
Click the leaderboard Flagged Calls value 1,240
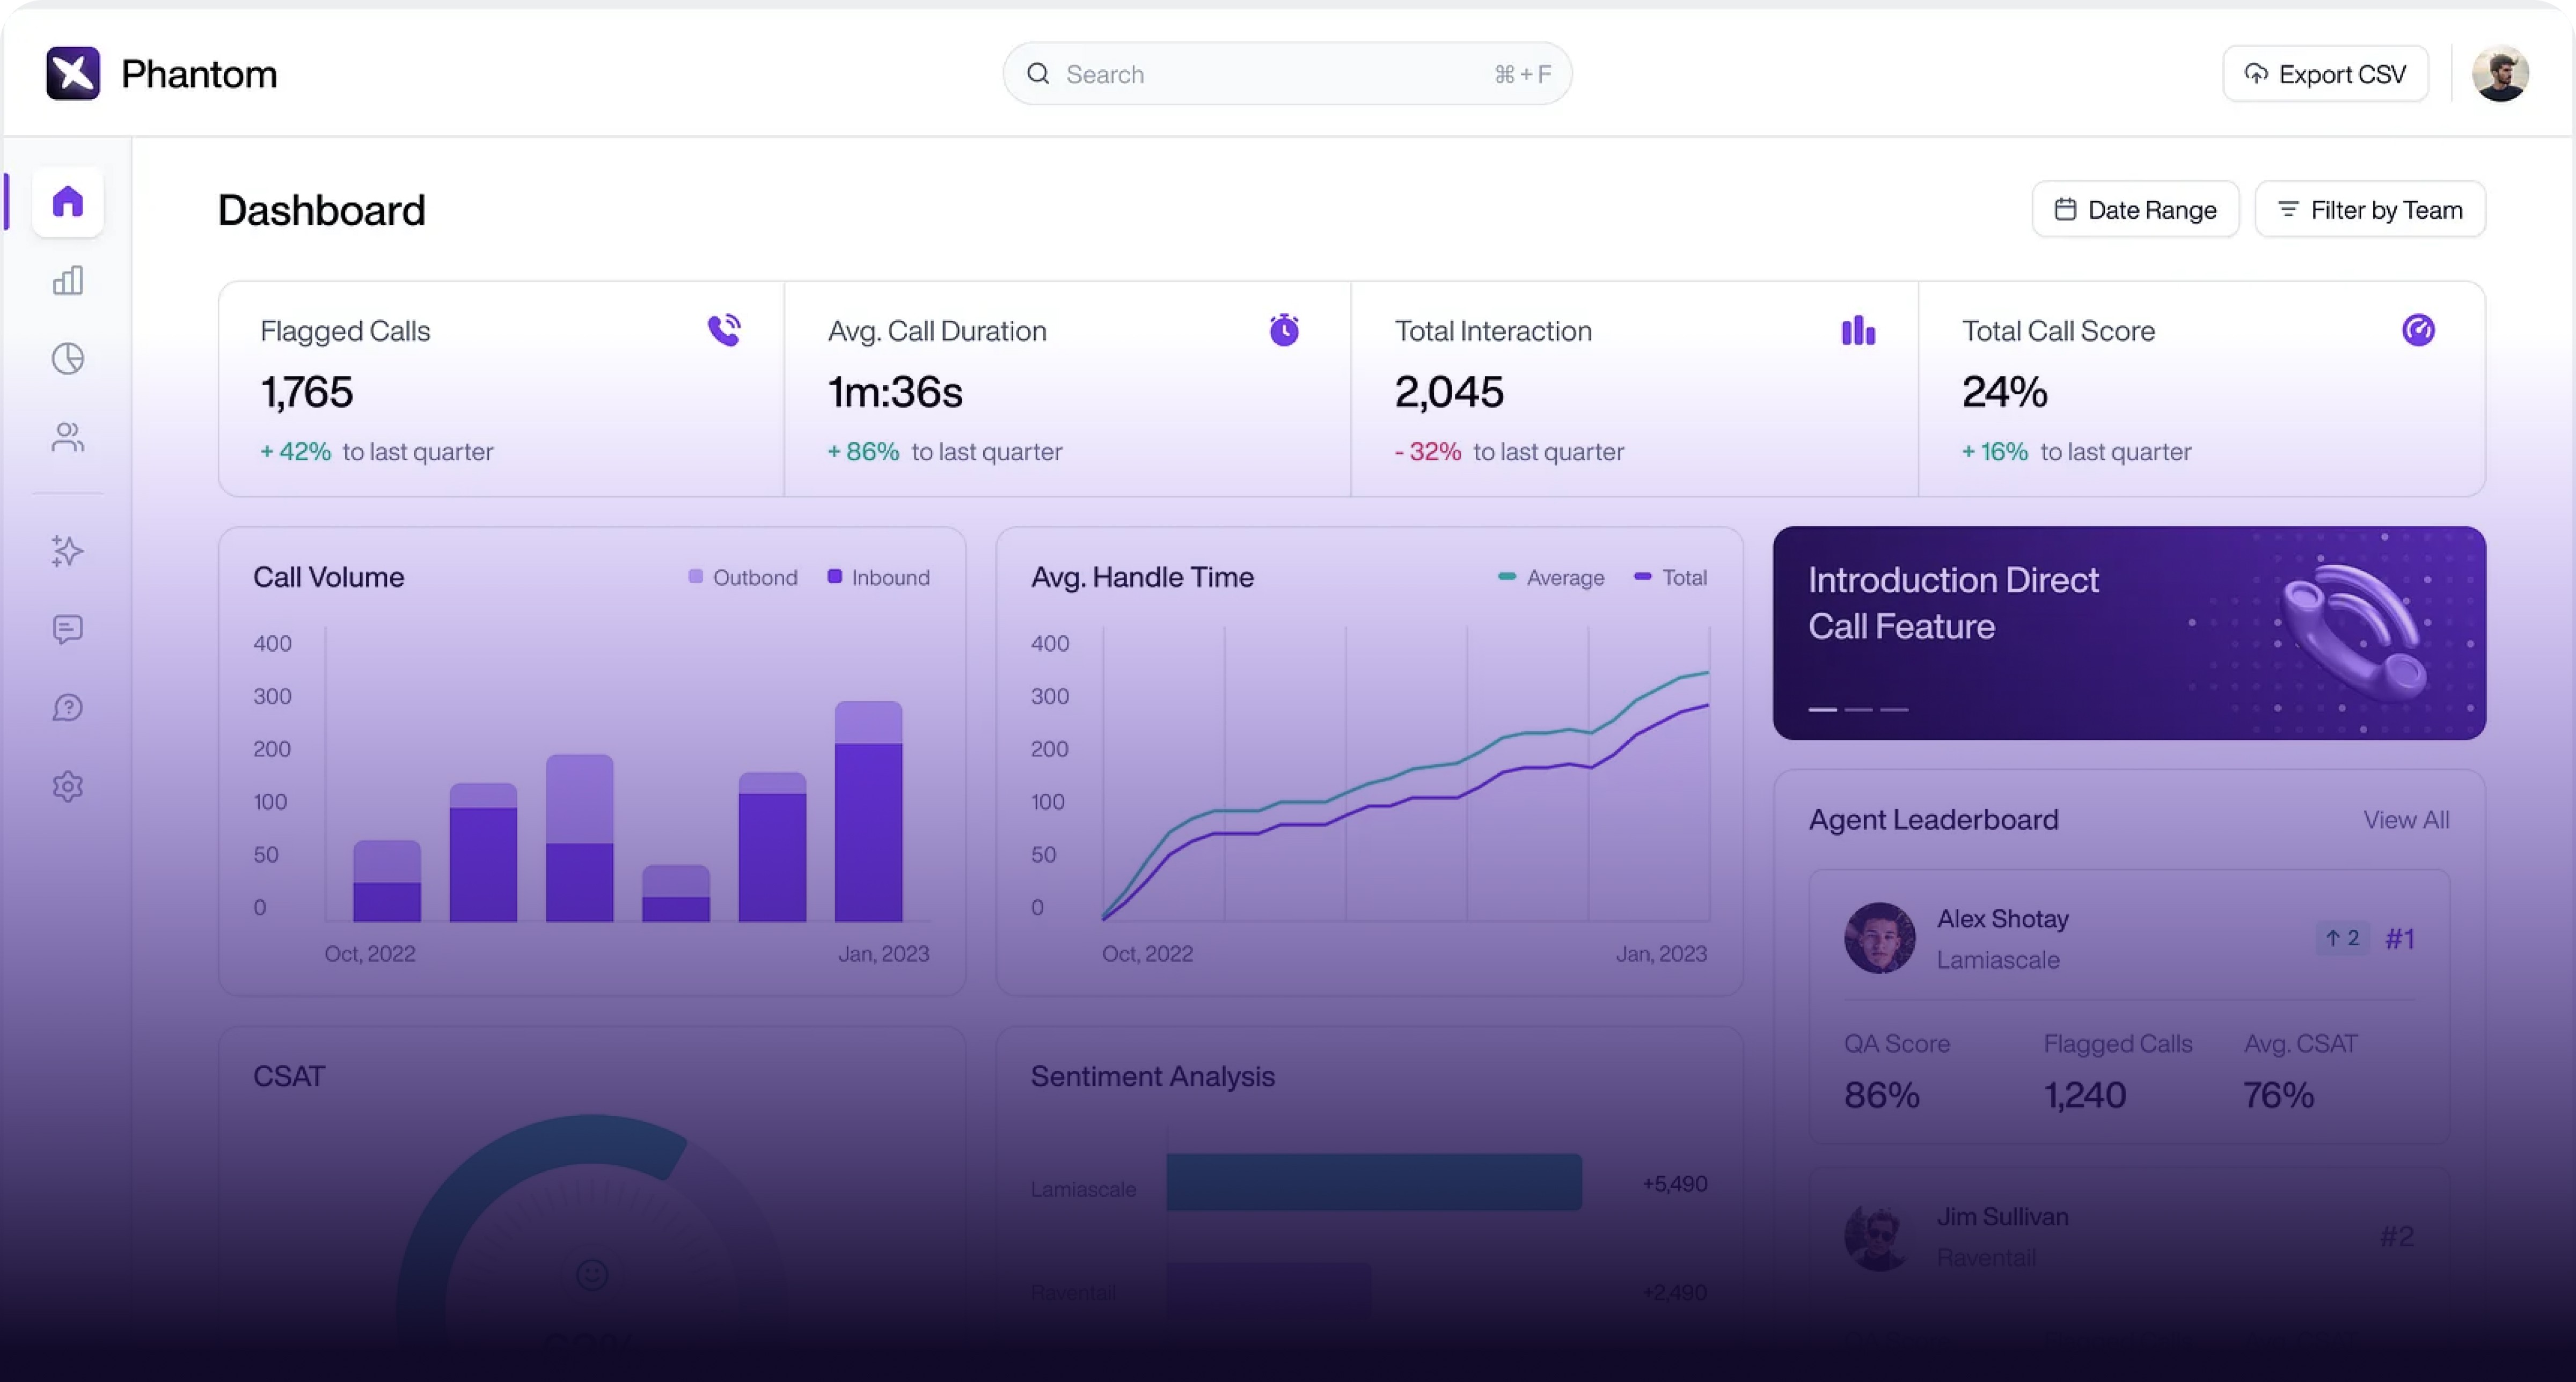click(x=2085, y=1095)
